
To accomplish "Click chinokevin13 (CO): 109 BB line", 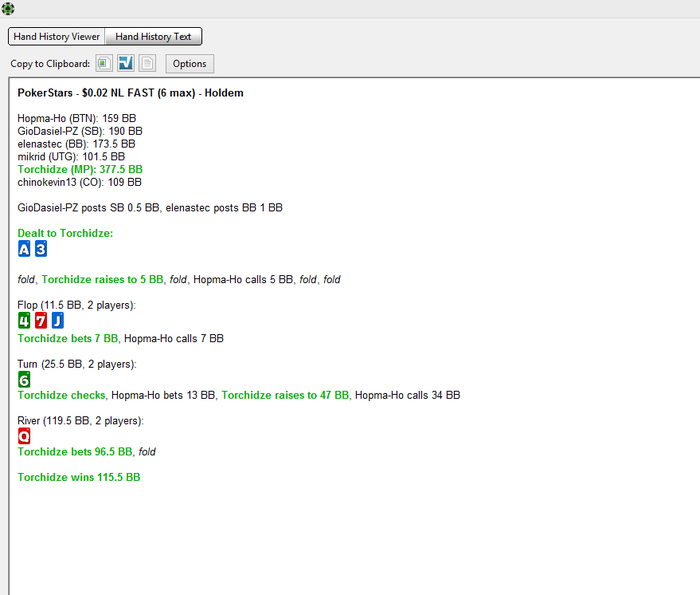I will coord(79,182).
